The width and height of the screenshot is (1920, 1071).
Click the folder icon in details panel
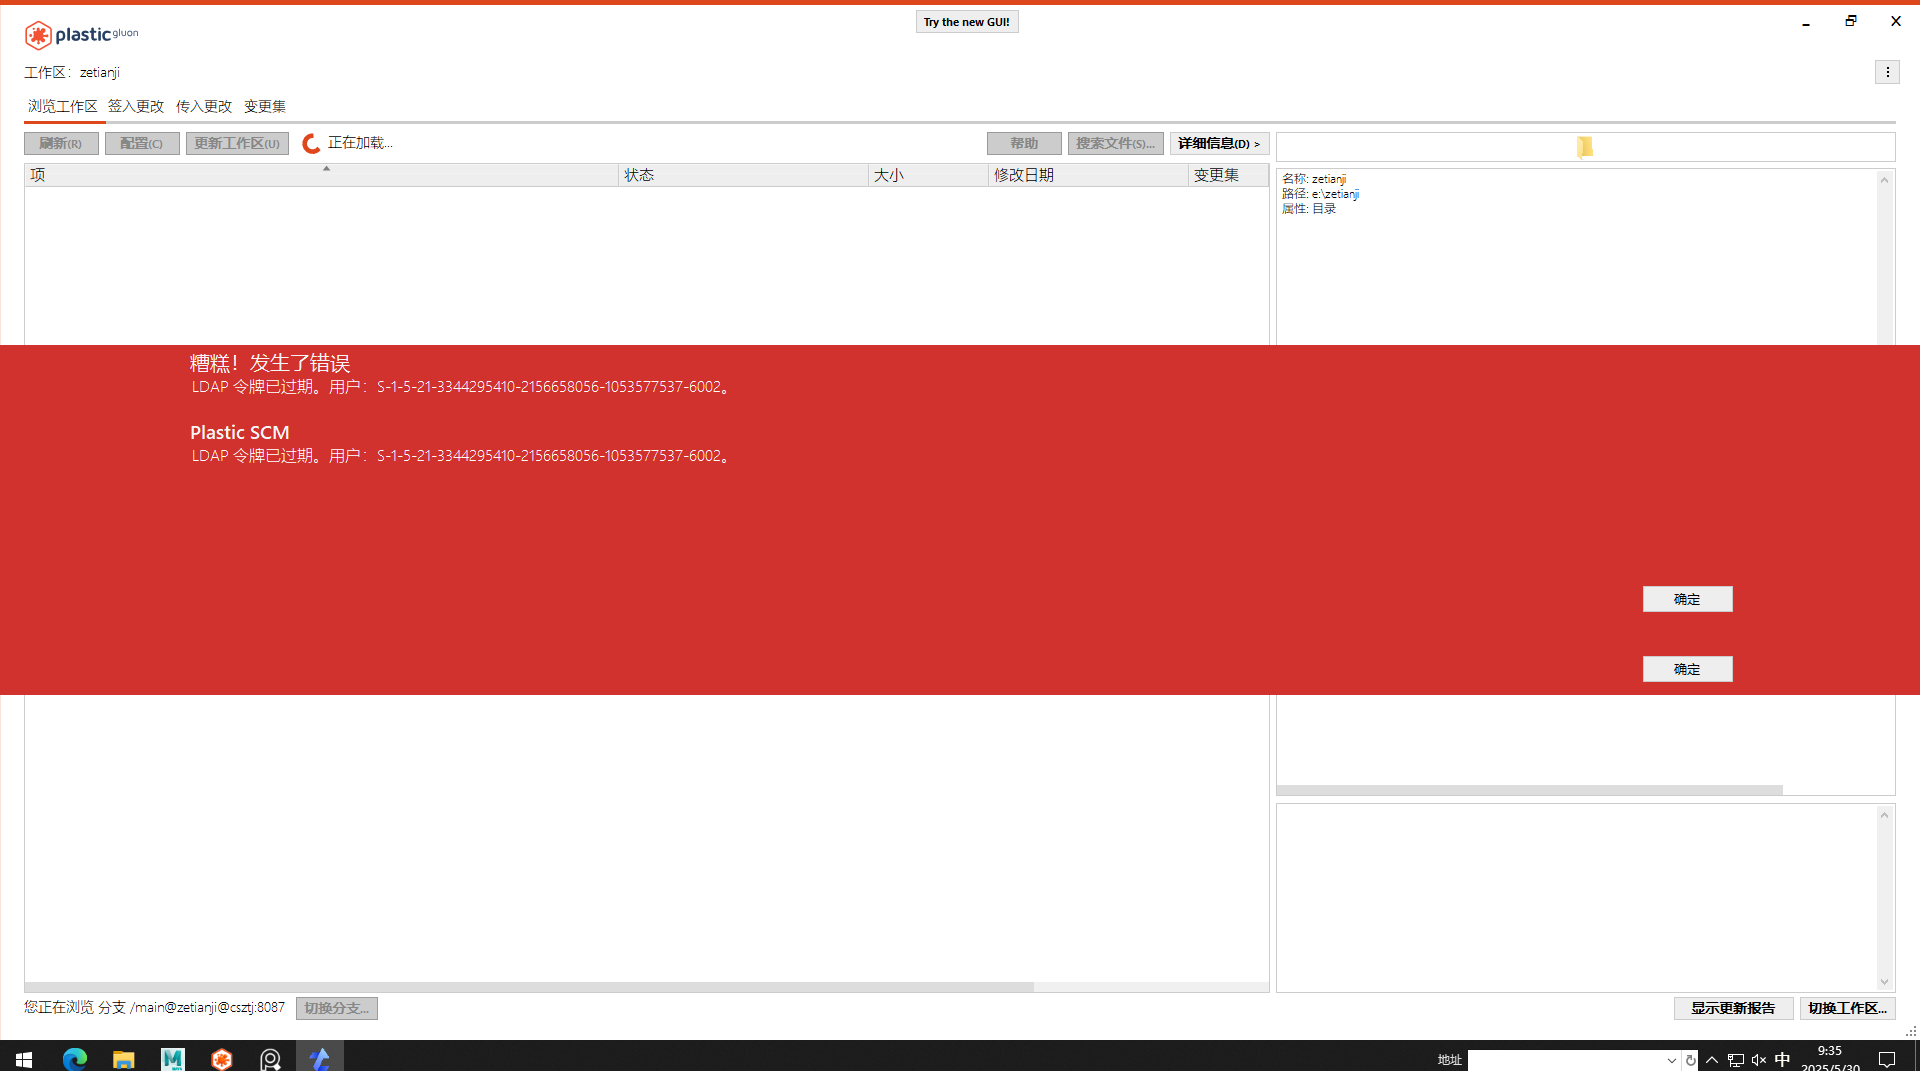click(x=1585, y=147)
